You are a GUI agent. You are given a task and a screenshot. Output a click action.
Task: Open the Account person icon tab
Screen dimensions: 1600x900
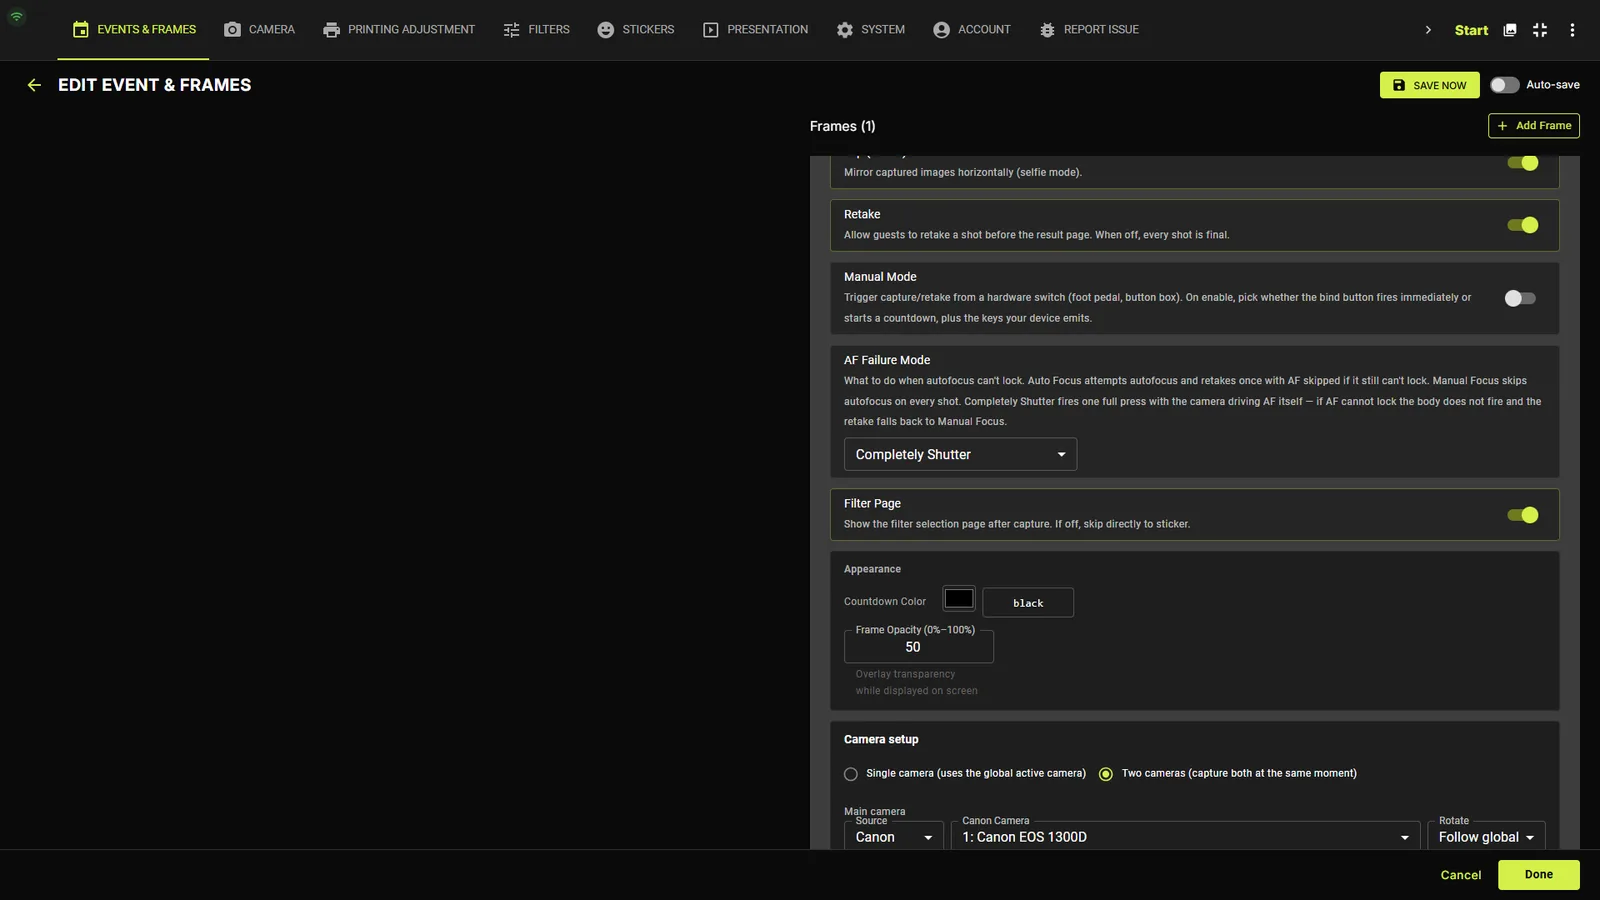click(941, 30)
